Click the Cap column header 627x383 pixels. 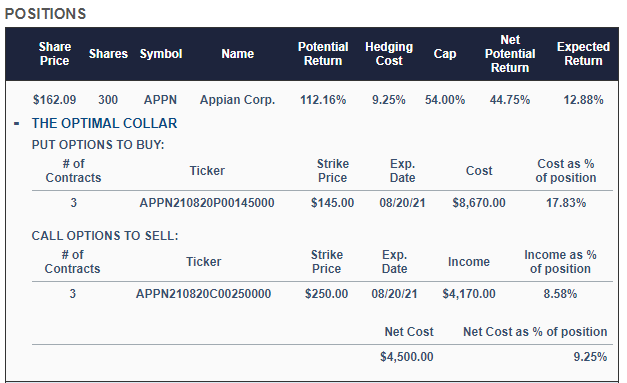click(x=445, y=54)
